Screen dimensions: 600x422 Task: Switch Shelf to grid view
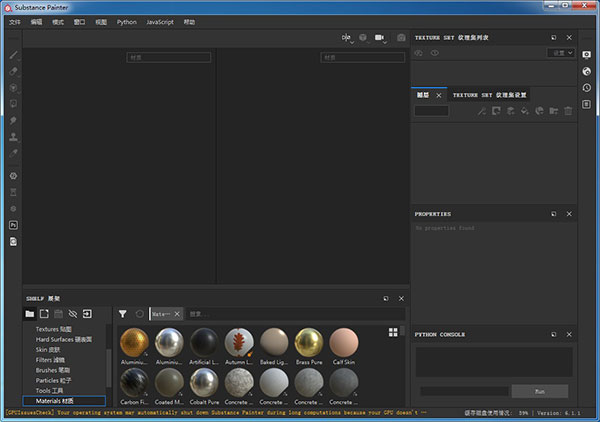[x=393, y=331]
